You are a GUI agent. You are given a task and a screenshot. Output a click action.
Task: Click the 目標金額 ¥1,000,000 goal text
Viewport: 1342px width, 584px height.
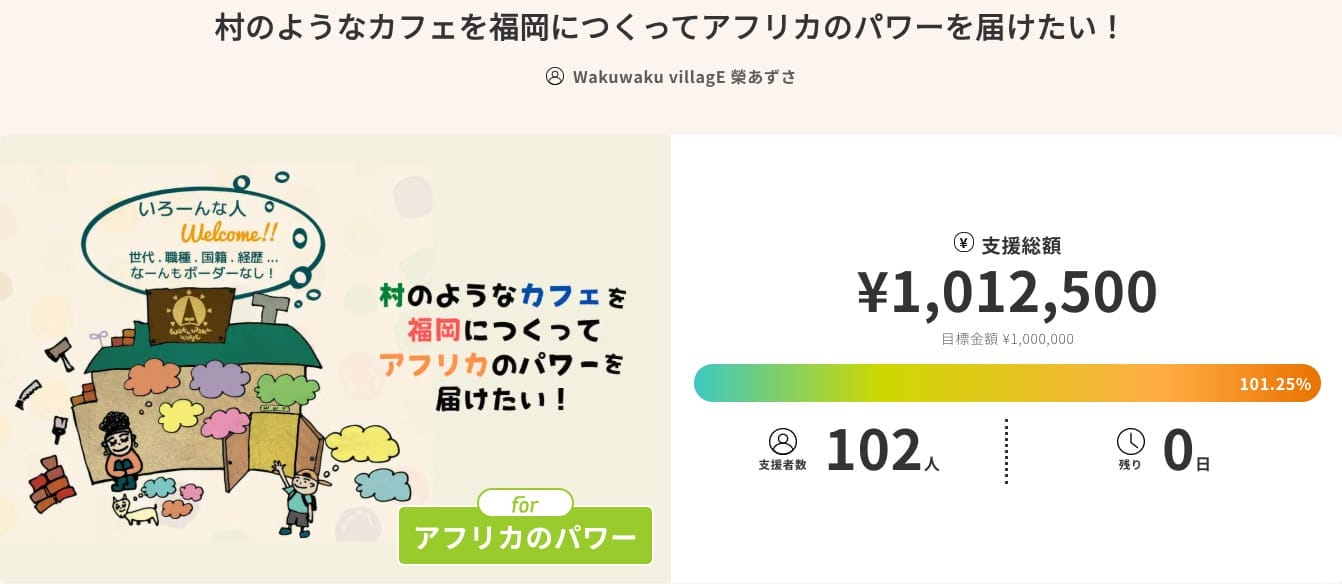click(x=1007, y=339)
